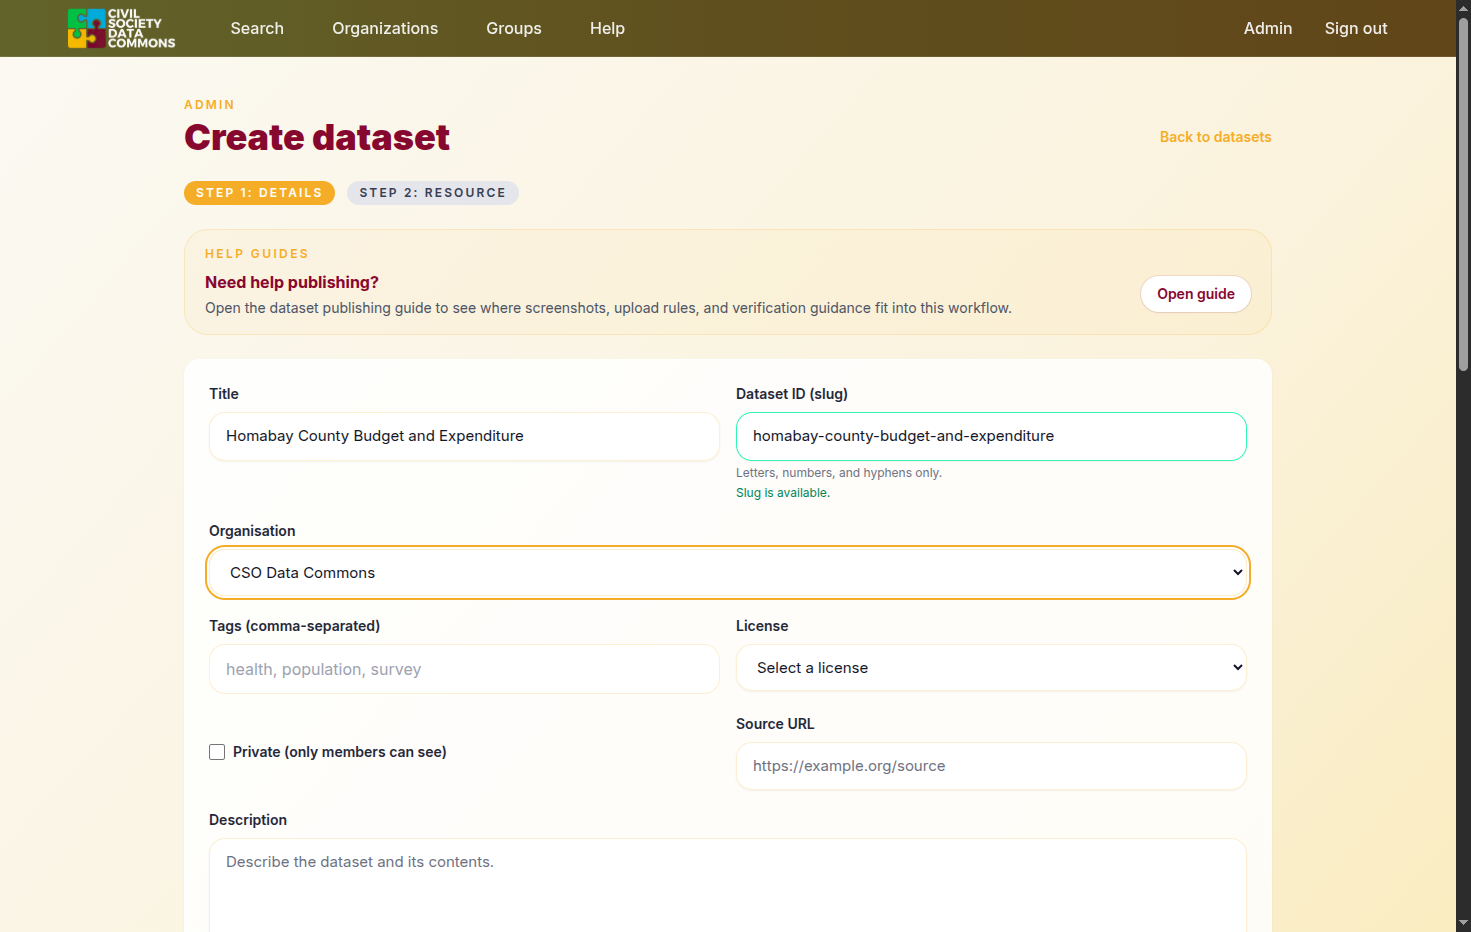Open the Admin link
The width and height of the screenshot is (1471, 932).
click(1268, 28)
